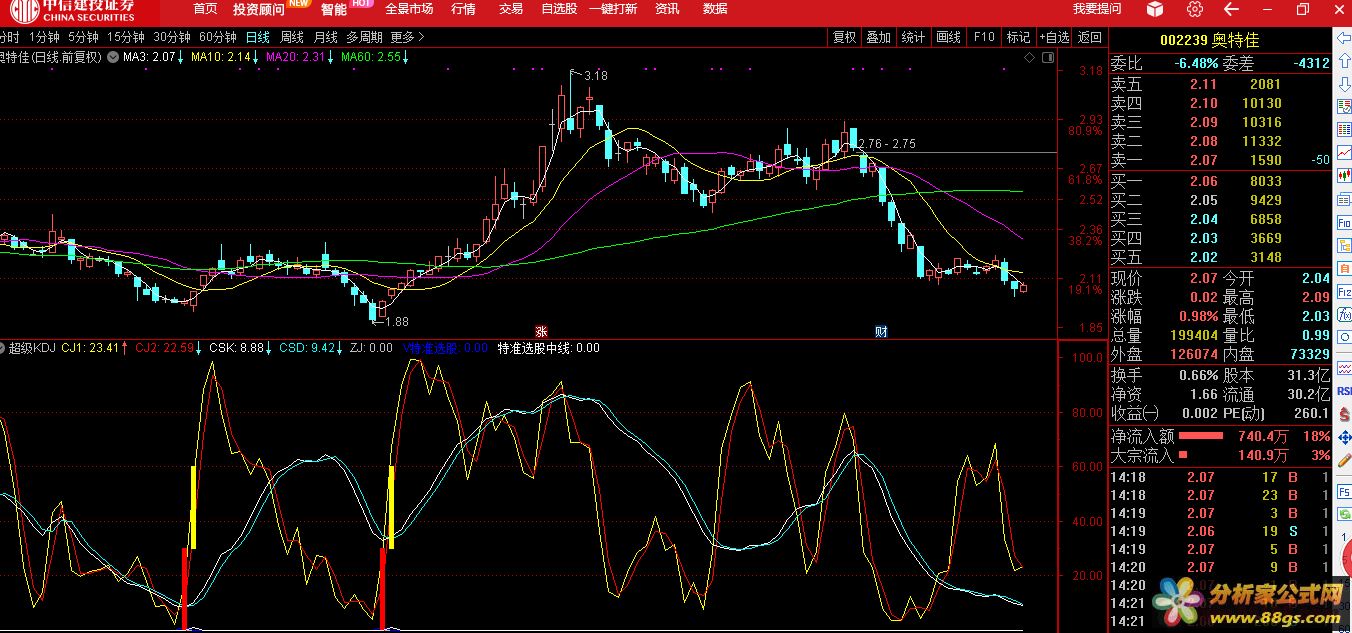Screen dimensions: 1352x633
Task: Click the China Securities logo
Action: click(x=71, y=12)
